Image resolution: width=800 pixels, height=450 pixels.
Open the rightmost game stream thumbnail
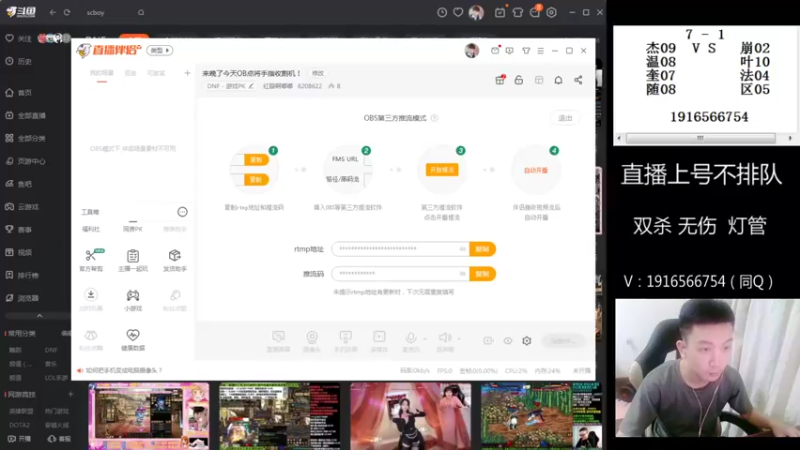tap(541, 416)
